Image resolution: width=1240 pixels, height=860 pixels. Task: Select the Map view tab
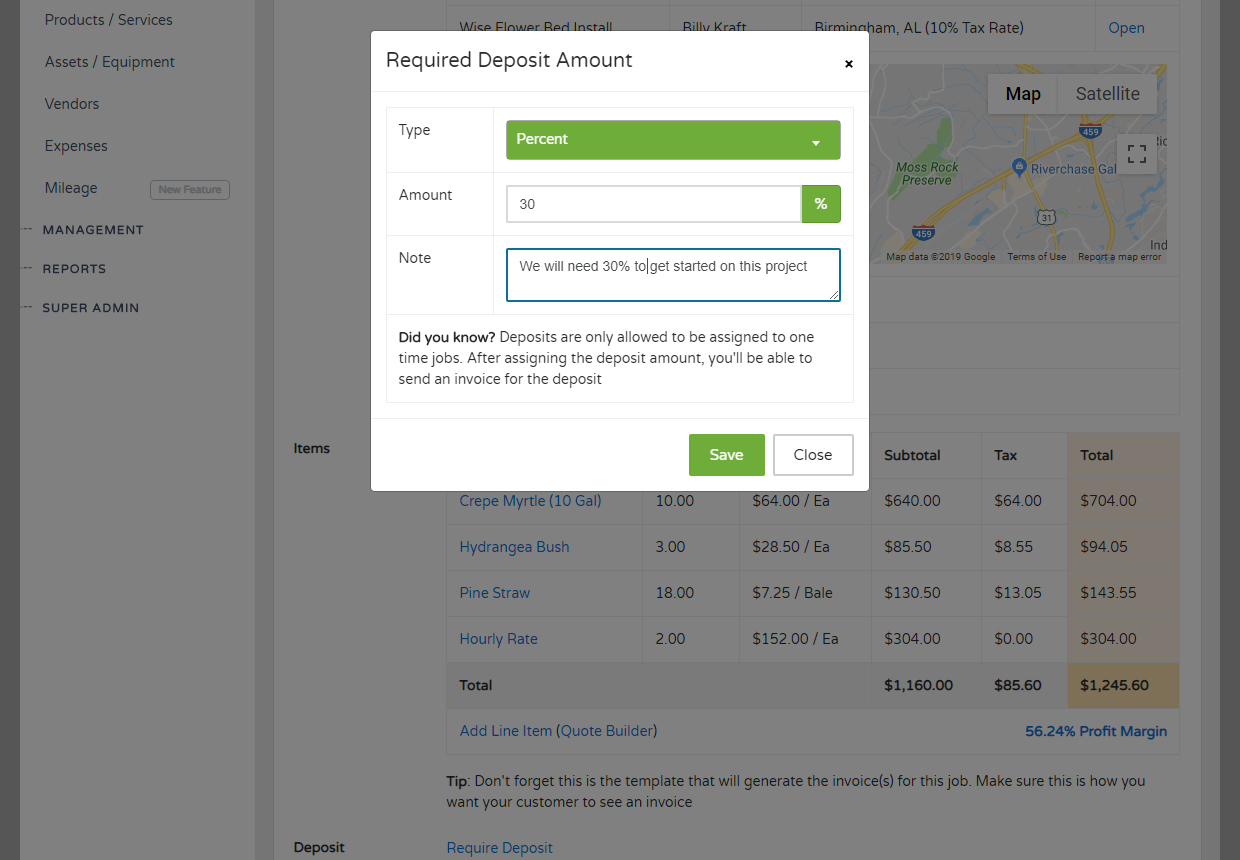[x=1022, y=93]
